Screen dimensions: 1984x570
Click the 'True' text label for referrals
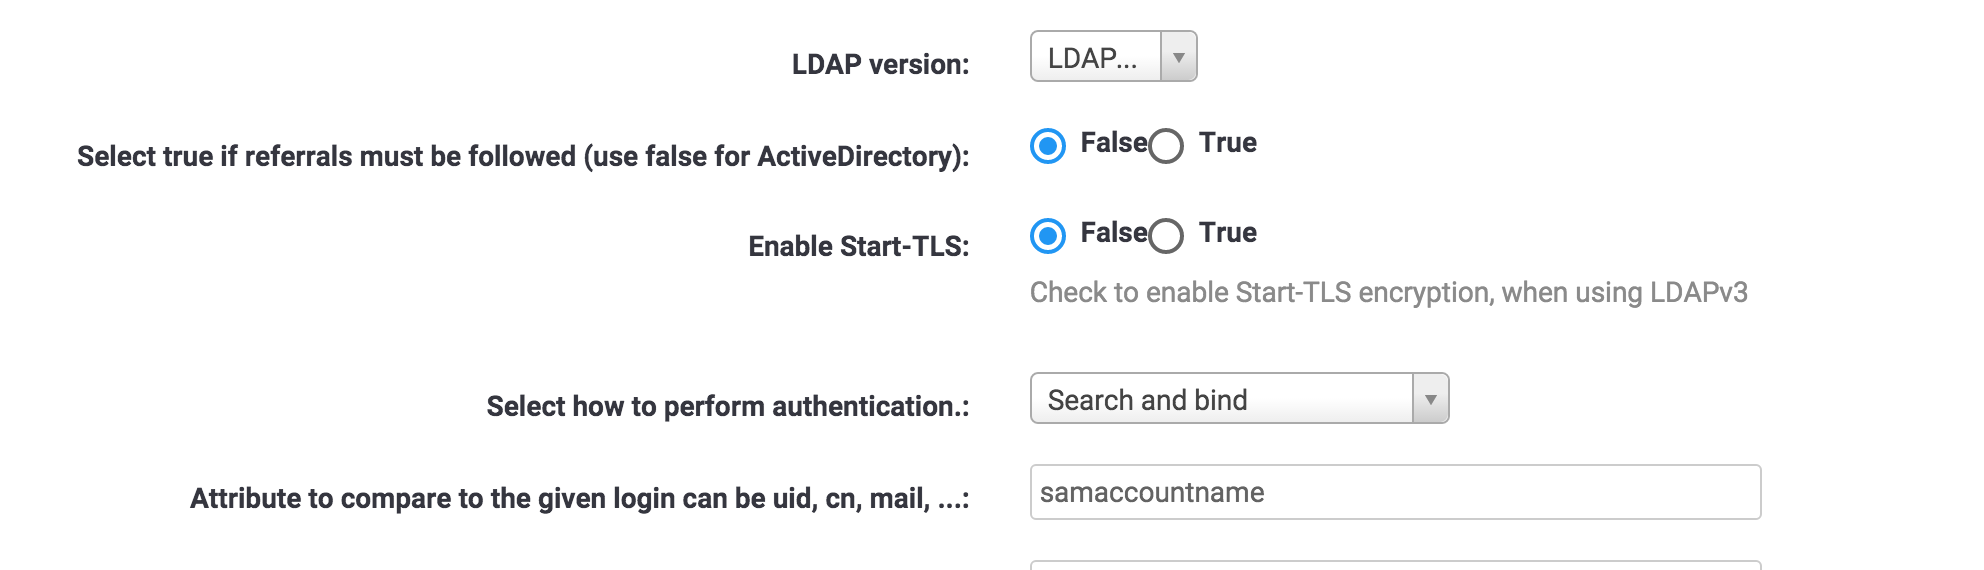1227,143
